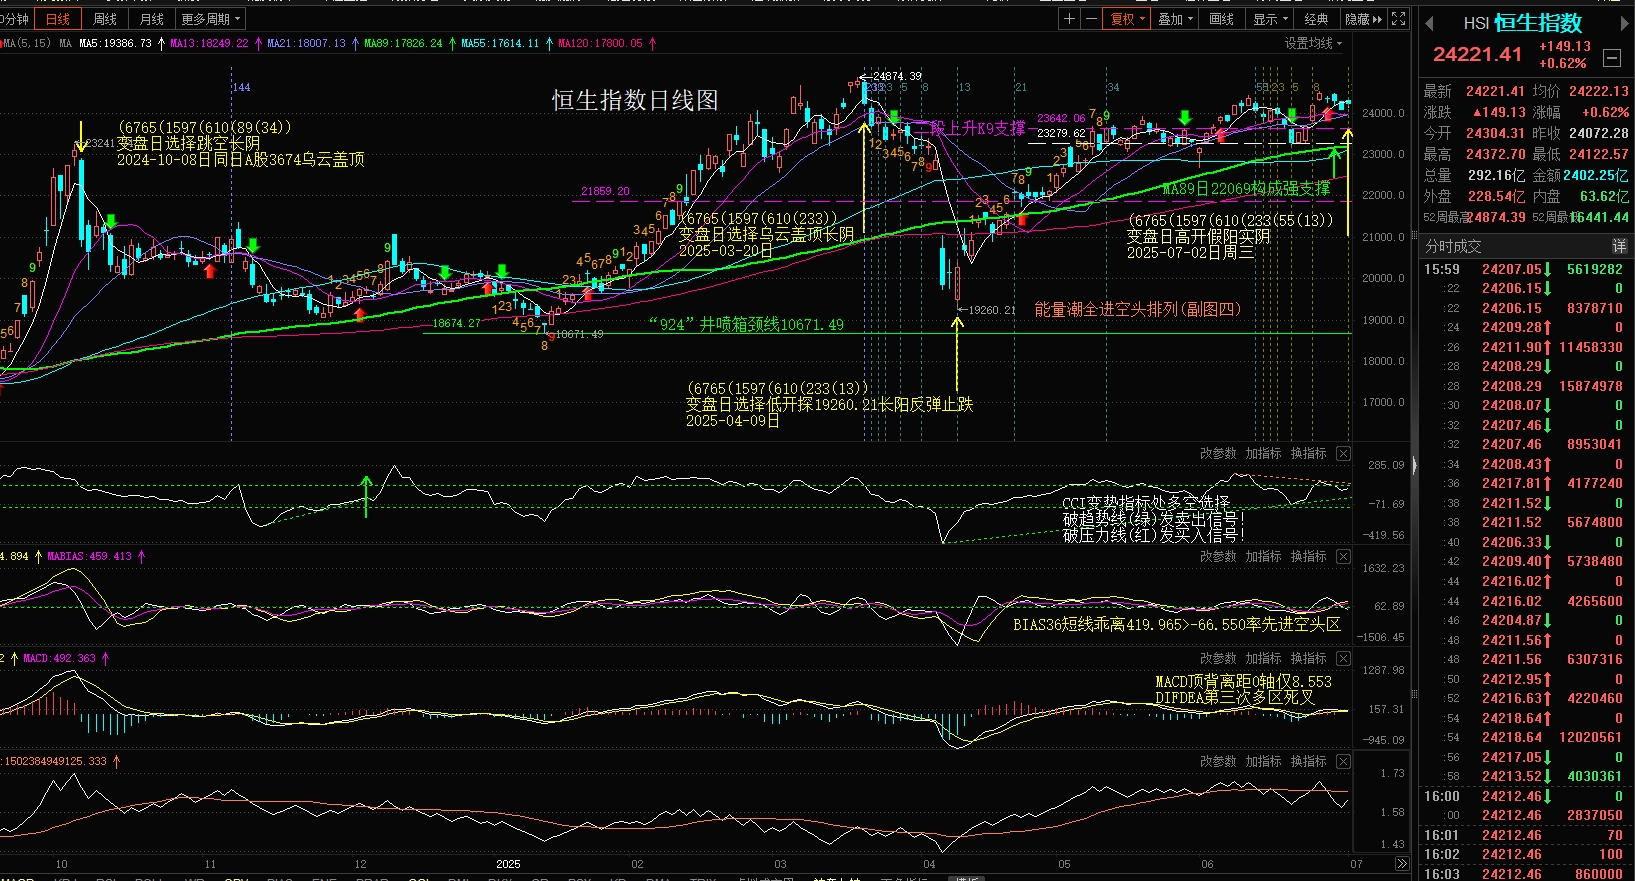The width and height of the screenshot is (1635, 881).
Task: Click 加指标 in the MACD panel
Action: point(1263,659)
